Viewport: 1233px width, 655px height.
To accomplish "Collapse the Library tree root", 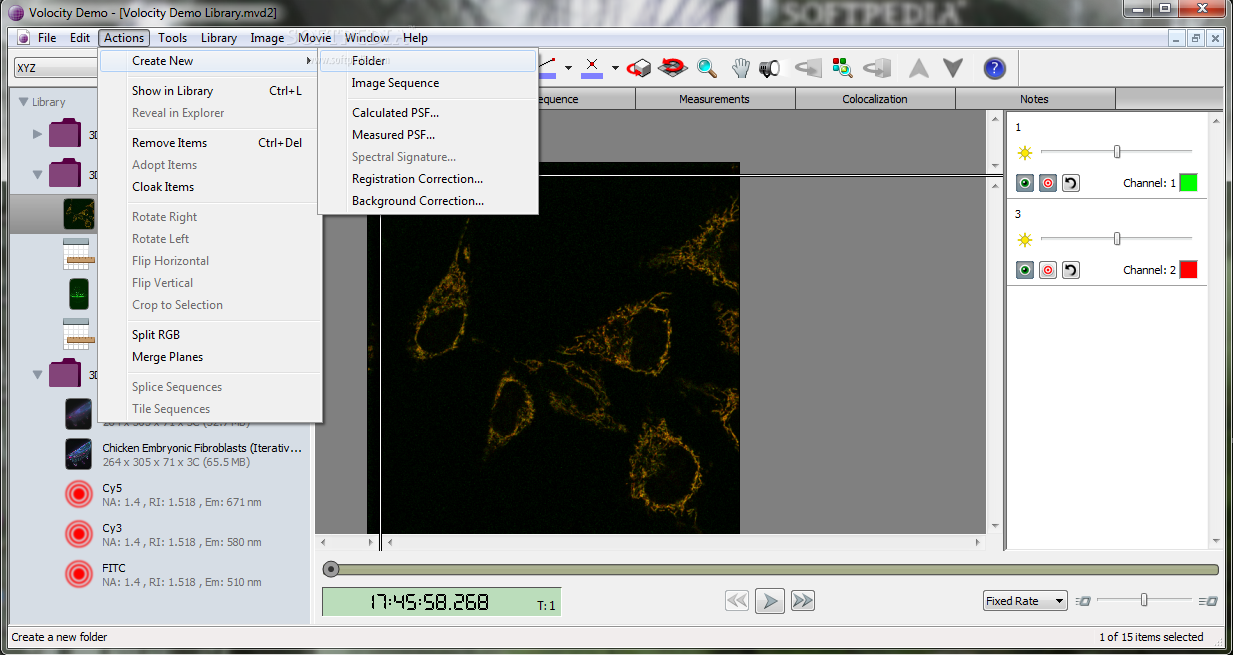I will pos(24,102).
